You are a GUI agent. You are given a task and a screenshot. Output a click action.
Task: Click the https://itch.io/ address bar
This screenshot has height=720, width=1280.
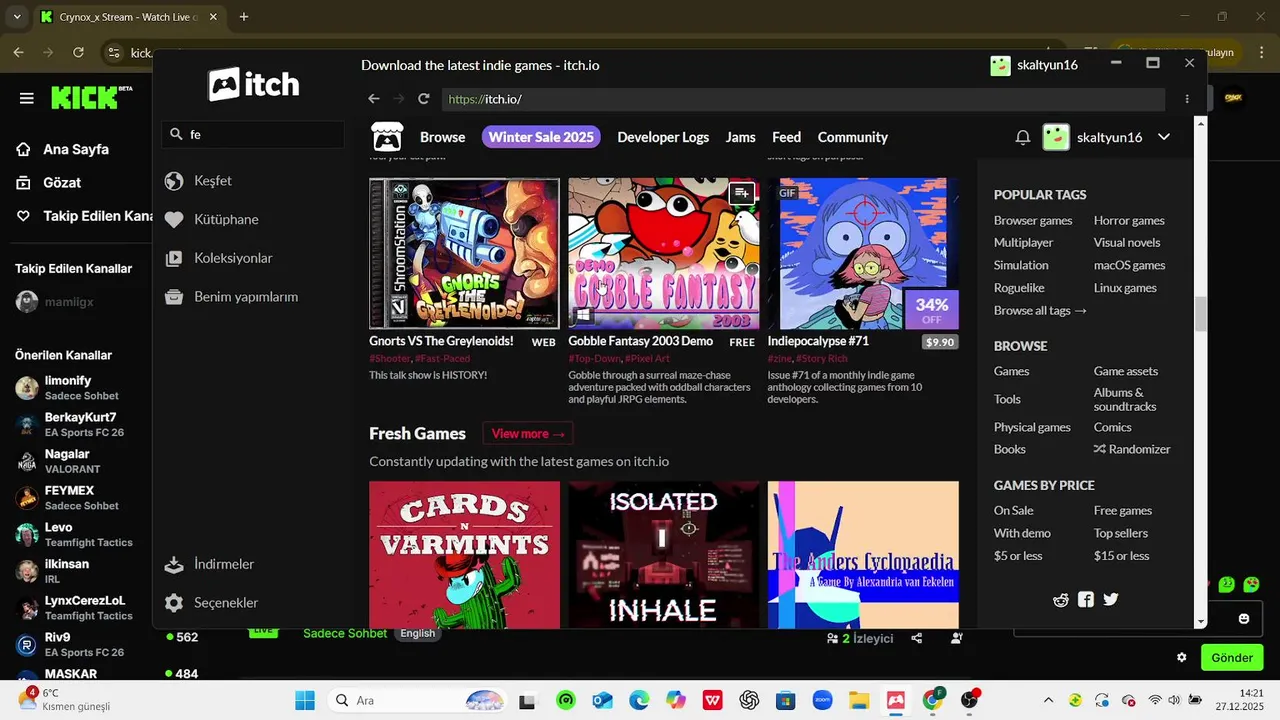(x=803, y=99)
